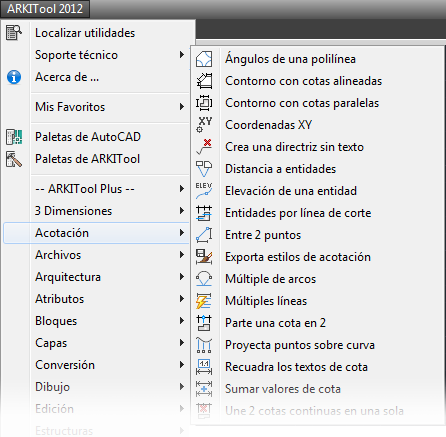
Task: Select Entidades por línea de corte
Action: coord(298,213)
